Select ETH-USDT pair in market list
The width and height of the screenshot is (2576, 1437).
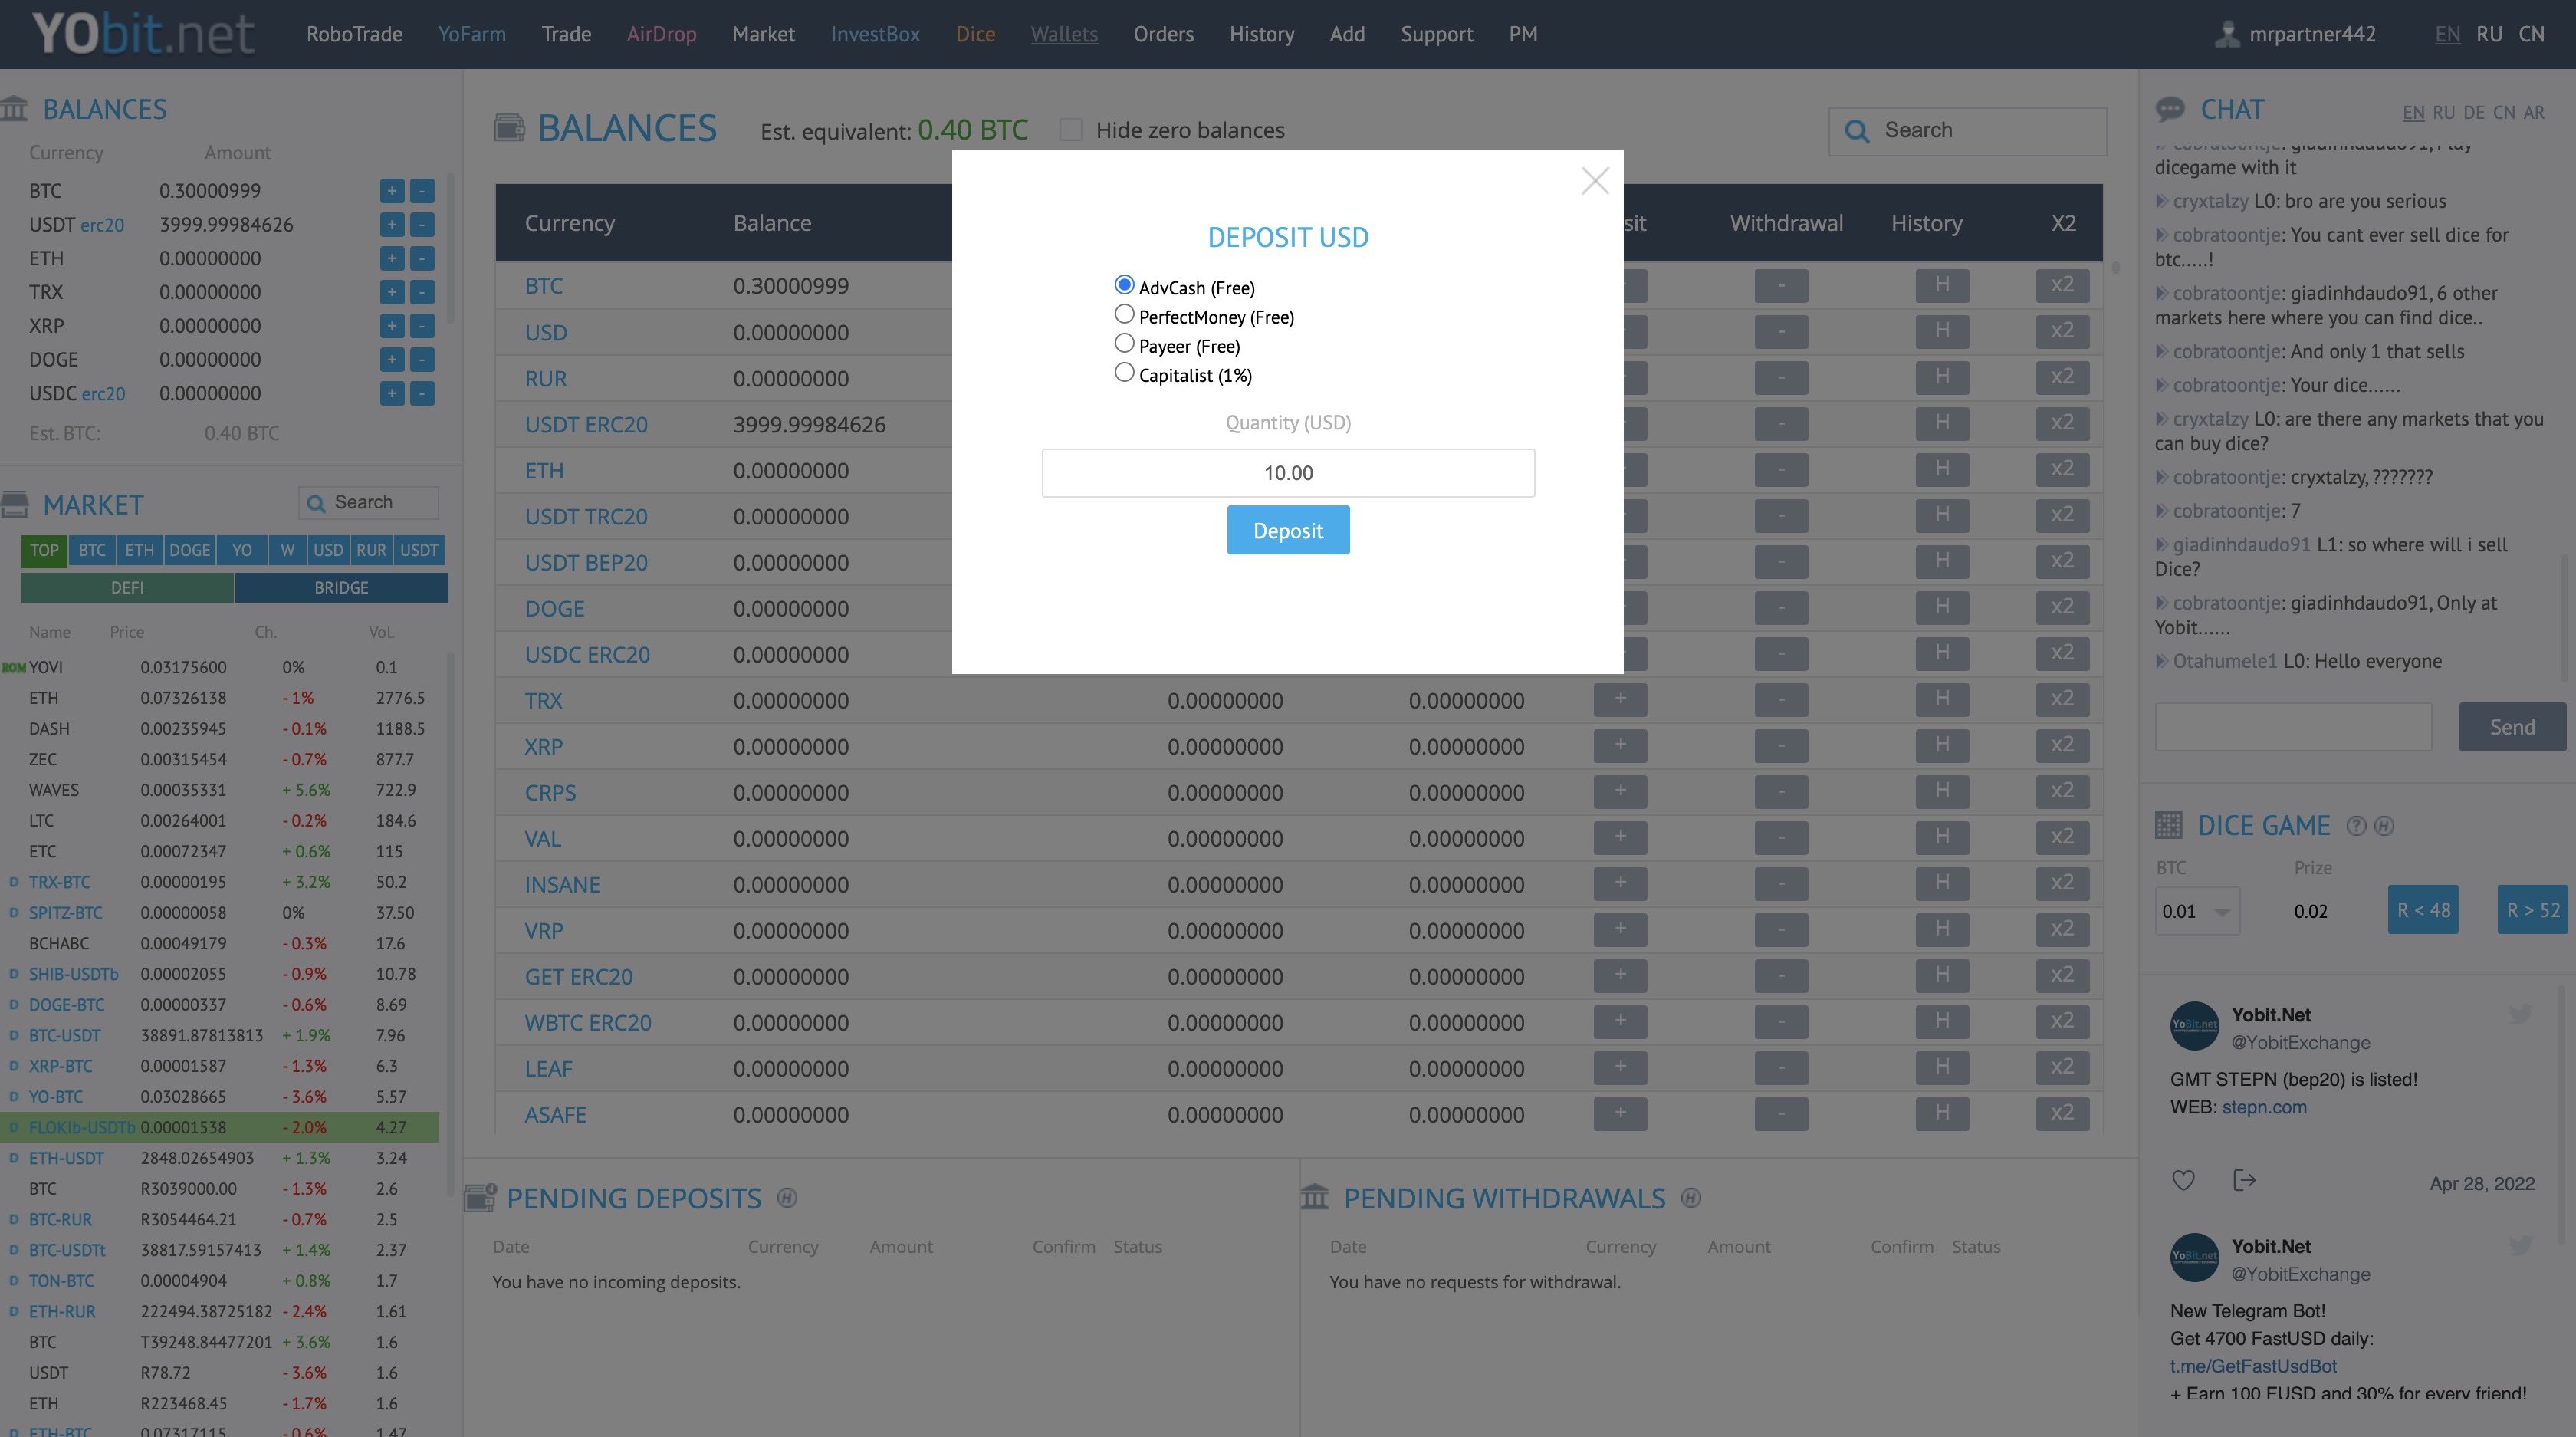[66, 1158]
